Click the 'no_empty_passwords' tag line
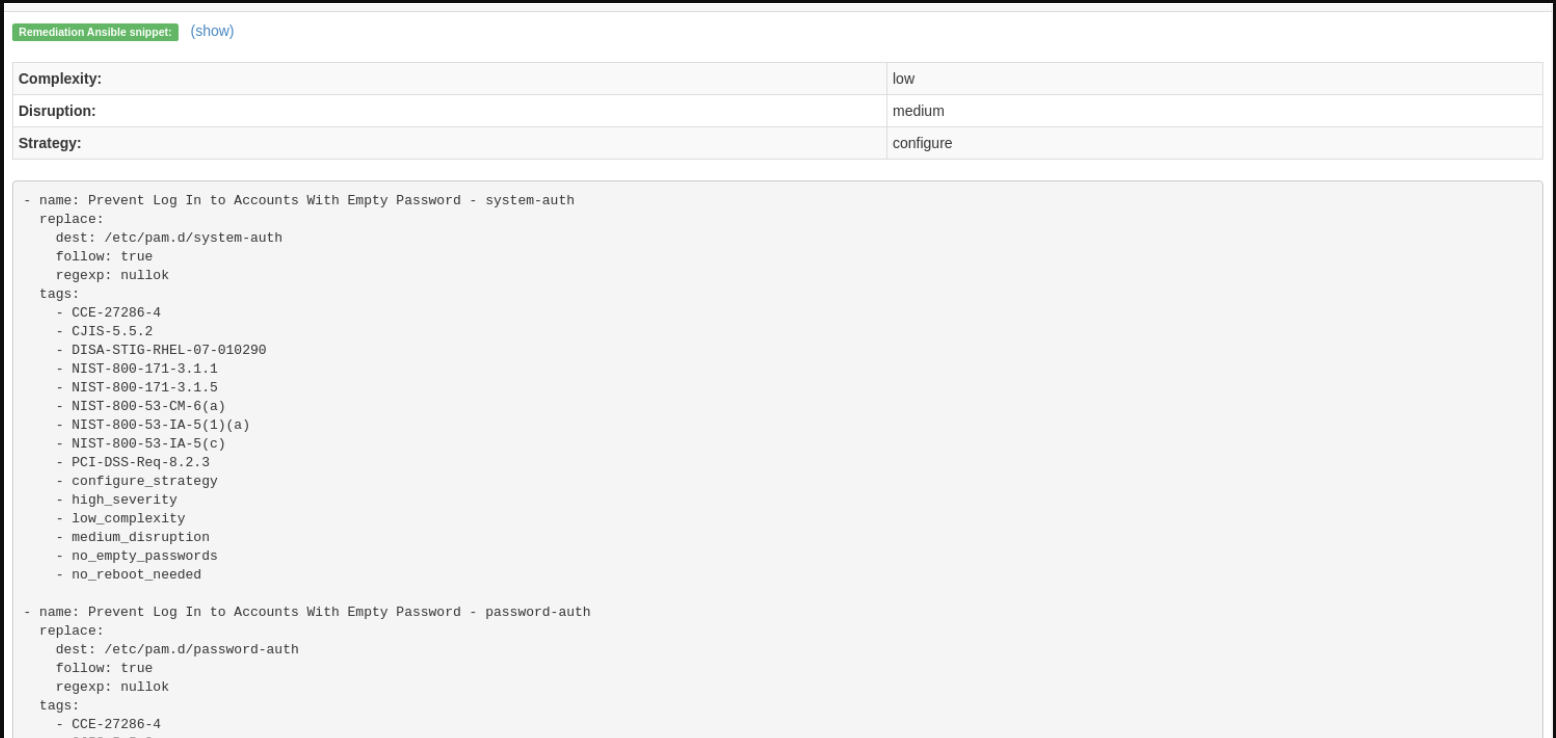Screen dimensions: 1556x738 (x=137, y=556)
